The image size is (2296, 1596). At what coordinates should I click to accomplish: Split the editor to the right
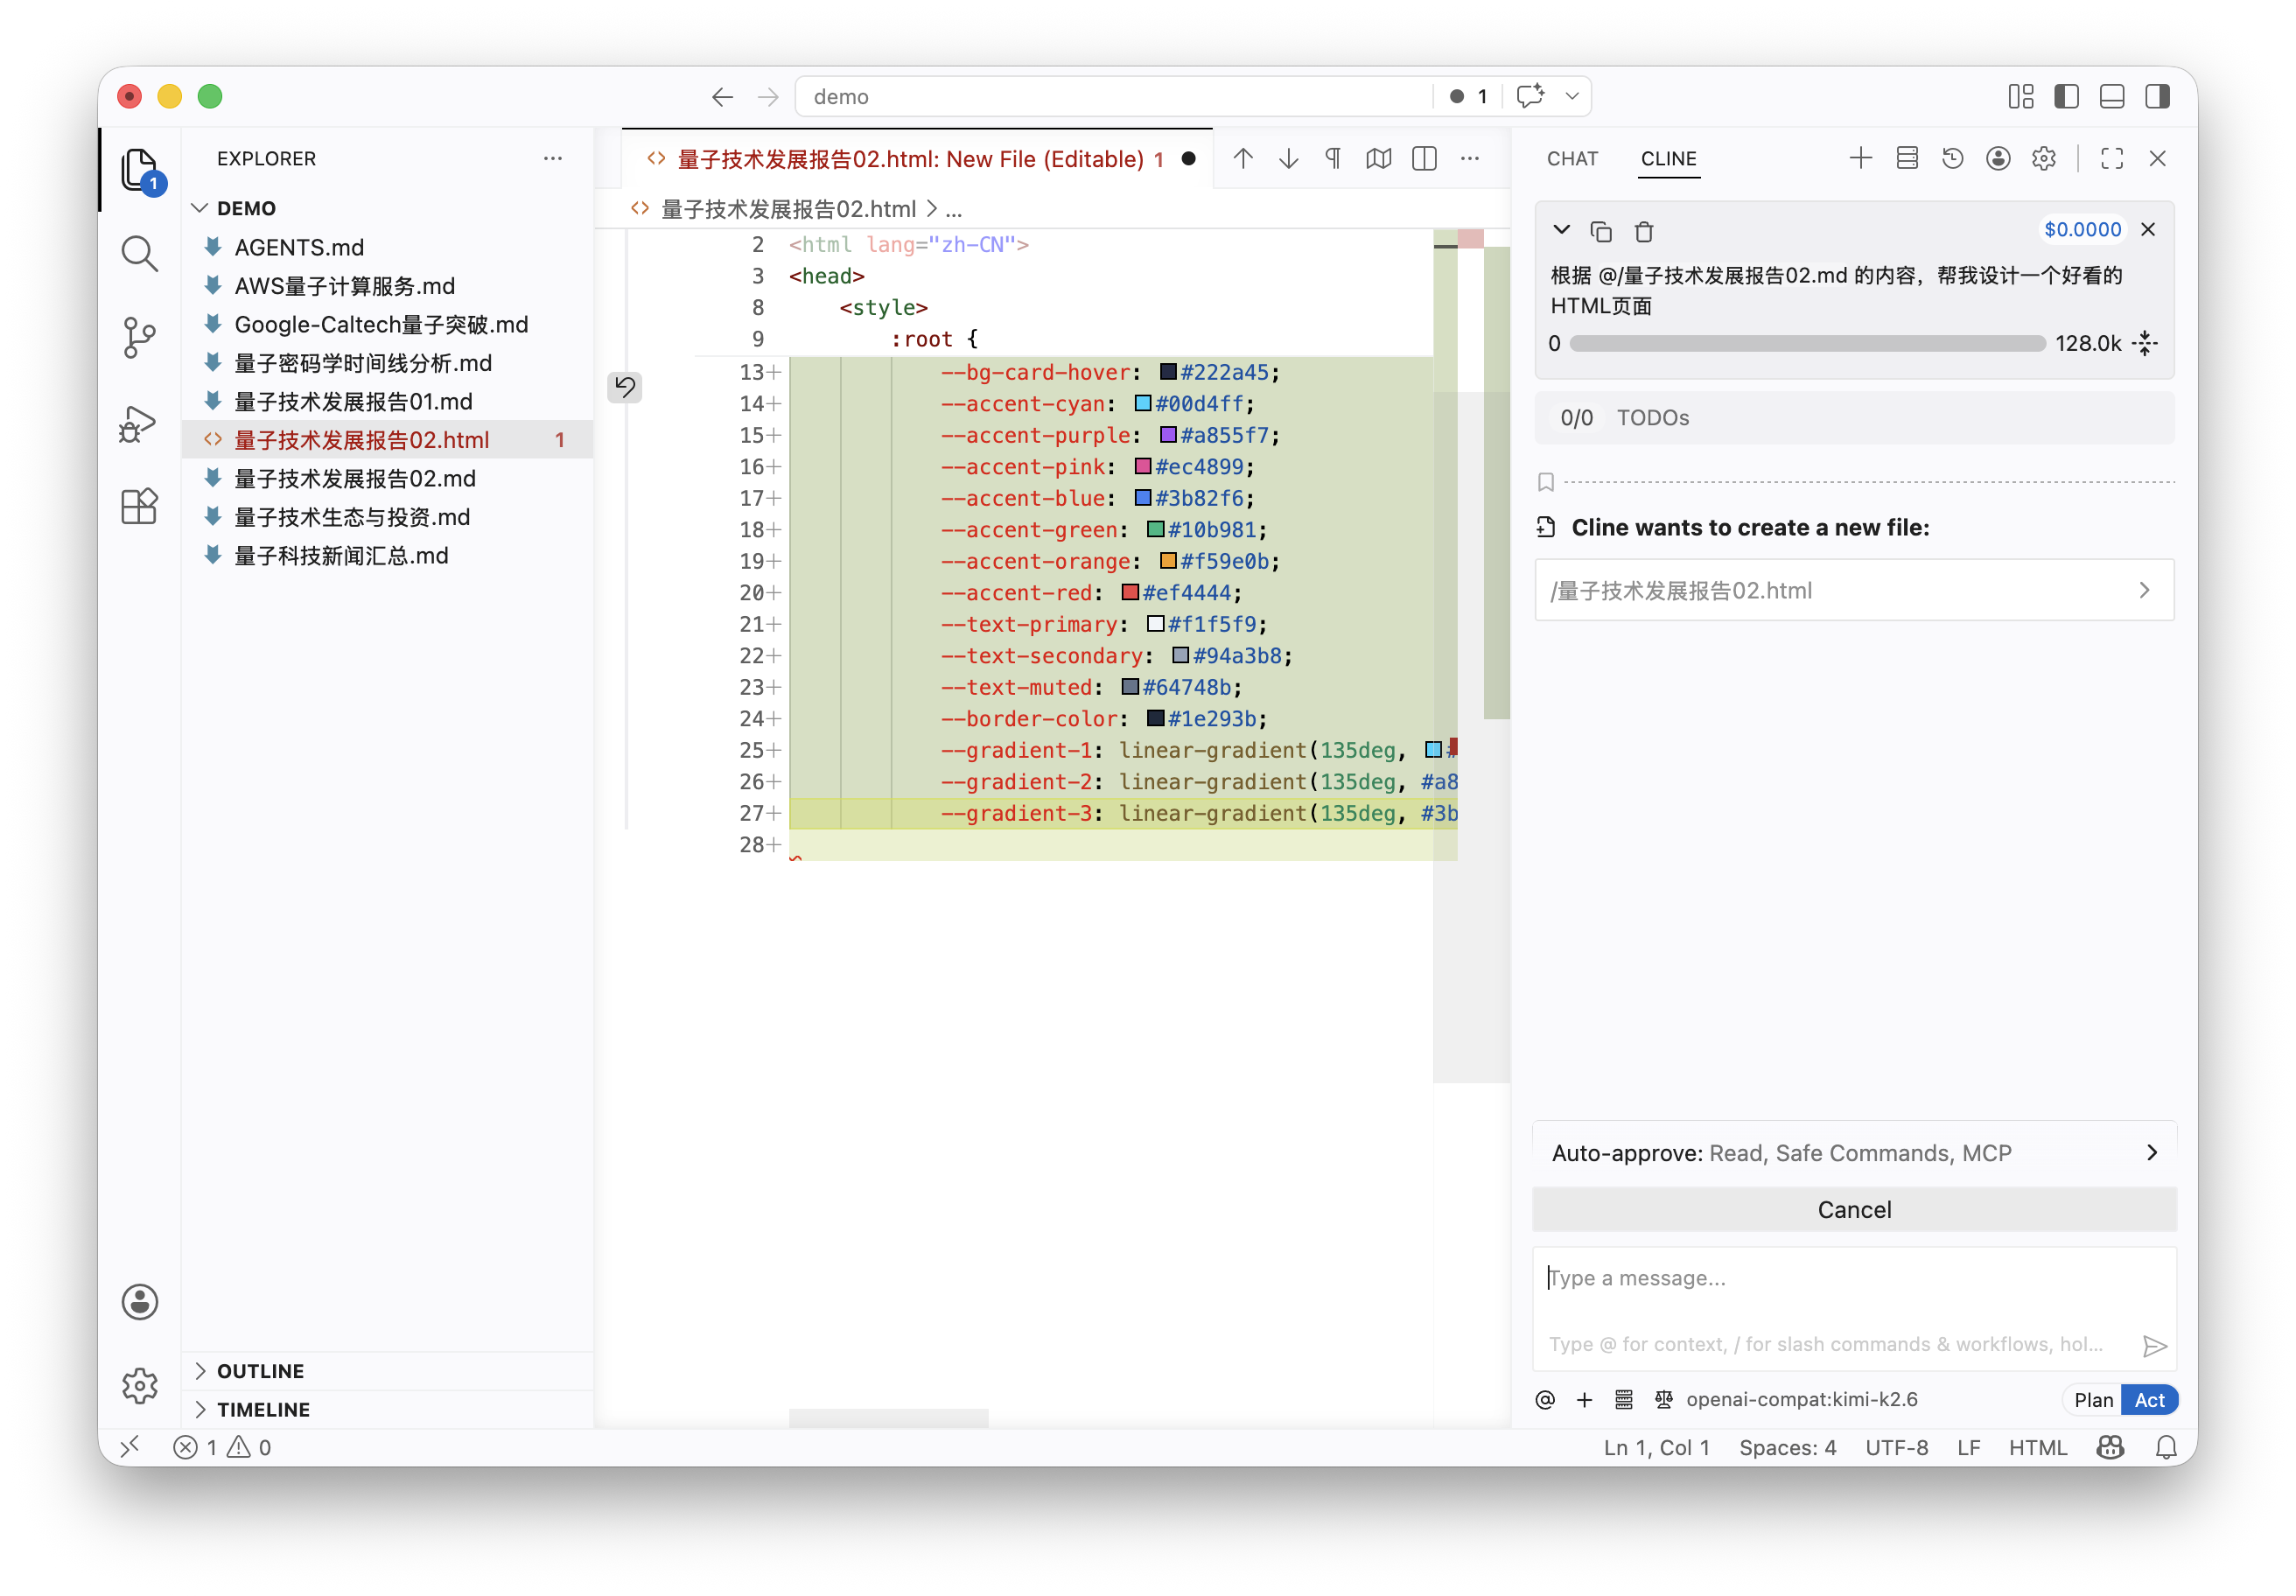(x=1424, y=158)
